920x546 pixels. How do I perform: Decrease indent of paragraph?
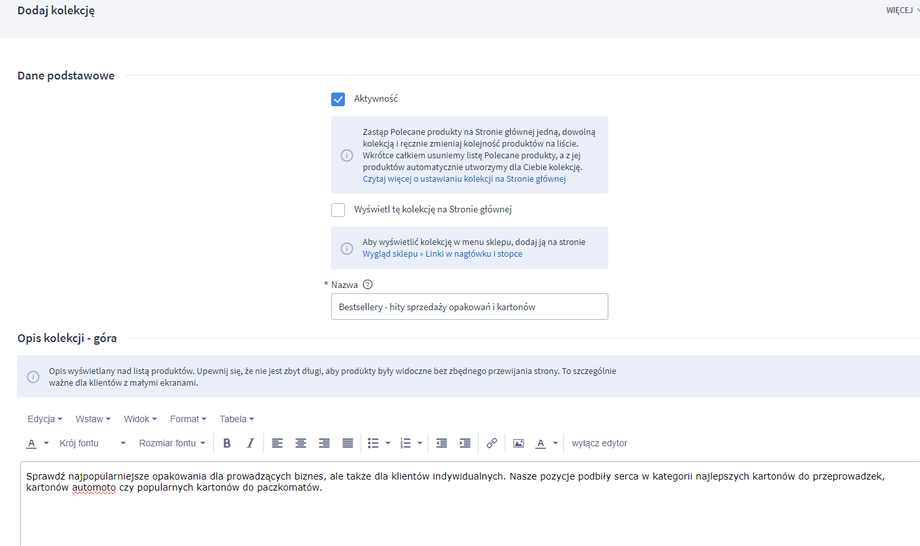[442, 443]
